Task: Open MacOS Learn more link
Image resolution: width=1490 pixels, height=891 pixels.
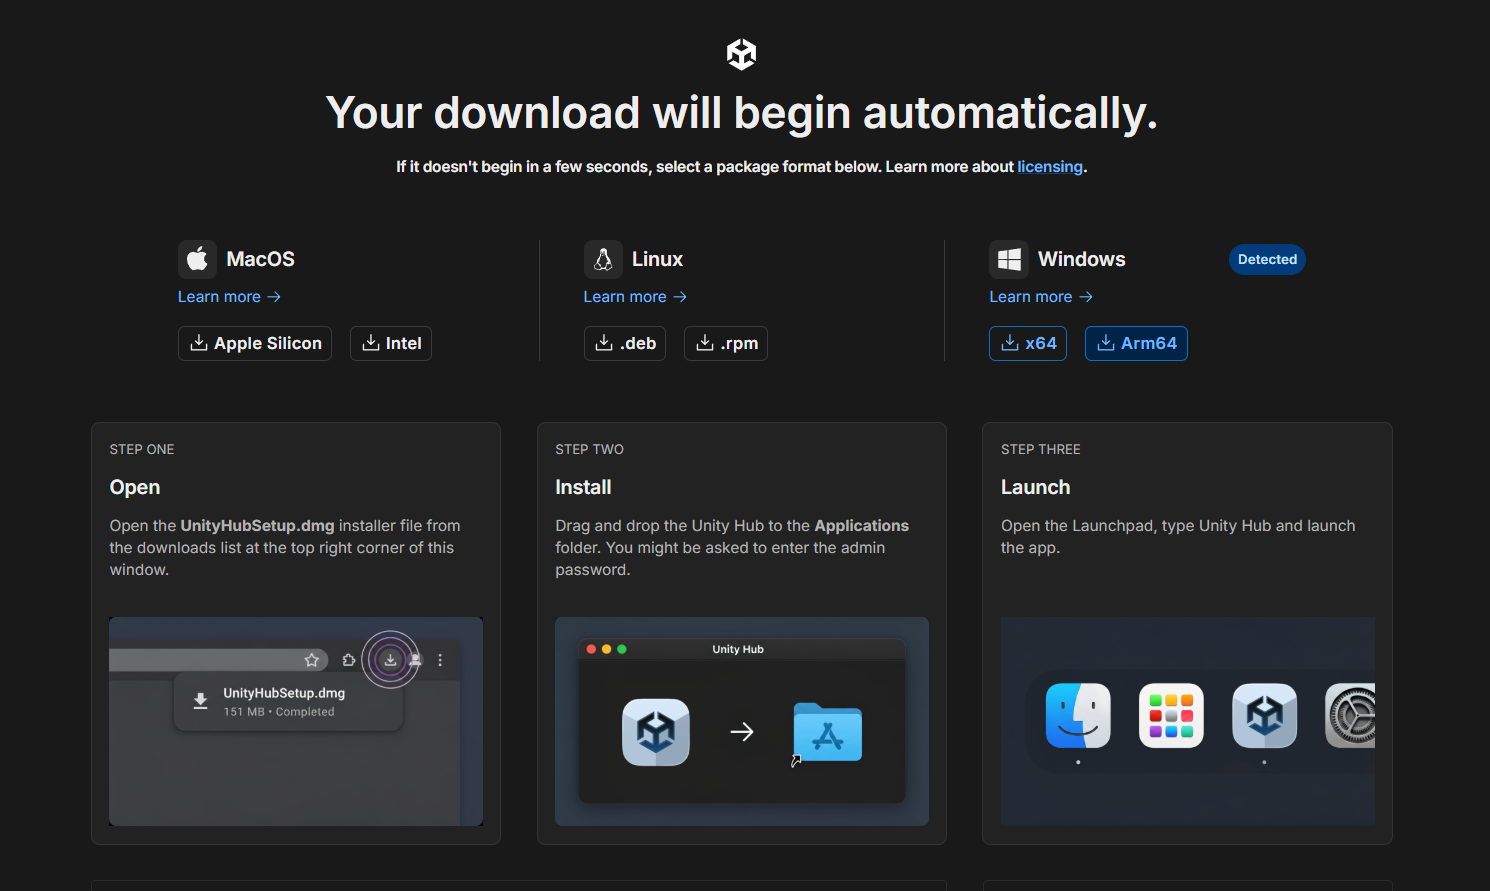Action: tap(229, 297)
